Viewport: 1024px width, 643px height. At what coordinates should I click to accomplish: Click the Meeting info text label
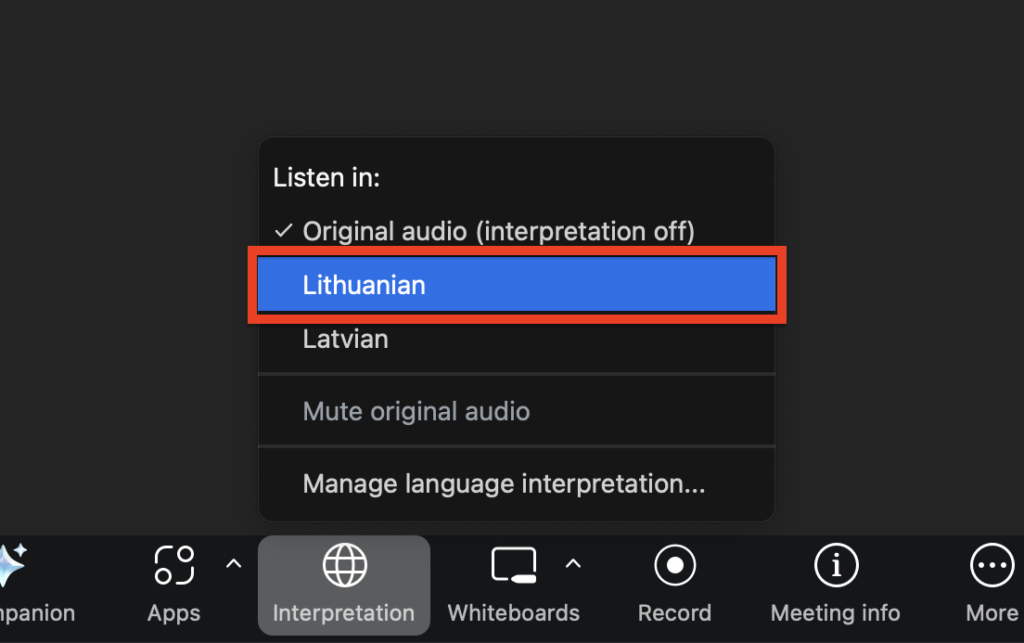[835, 613]
